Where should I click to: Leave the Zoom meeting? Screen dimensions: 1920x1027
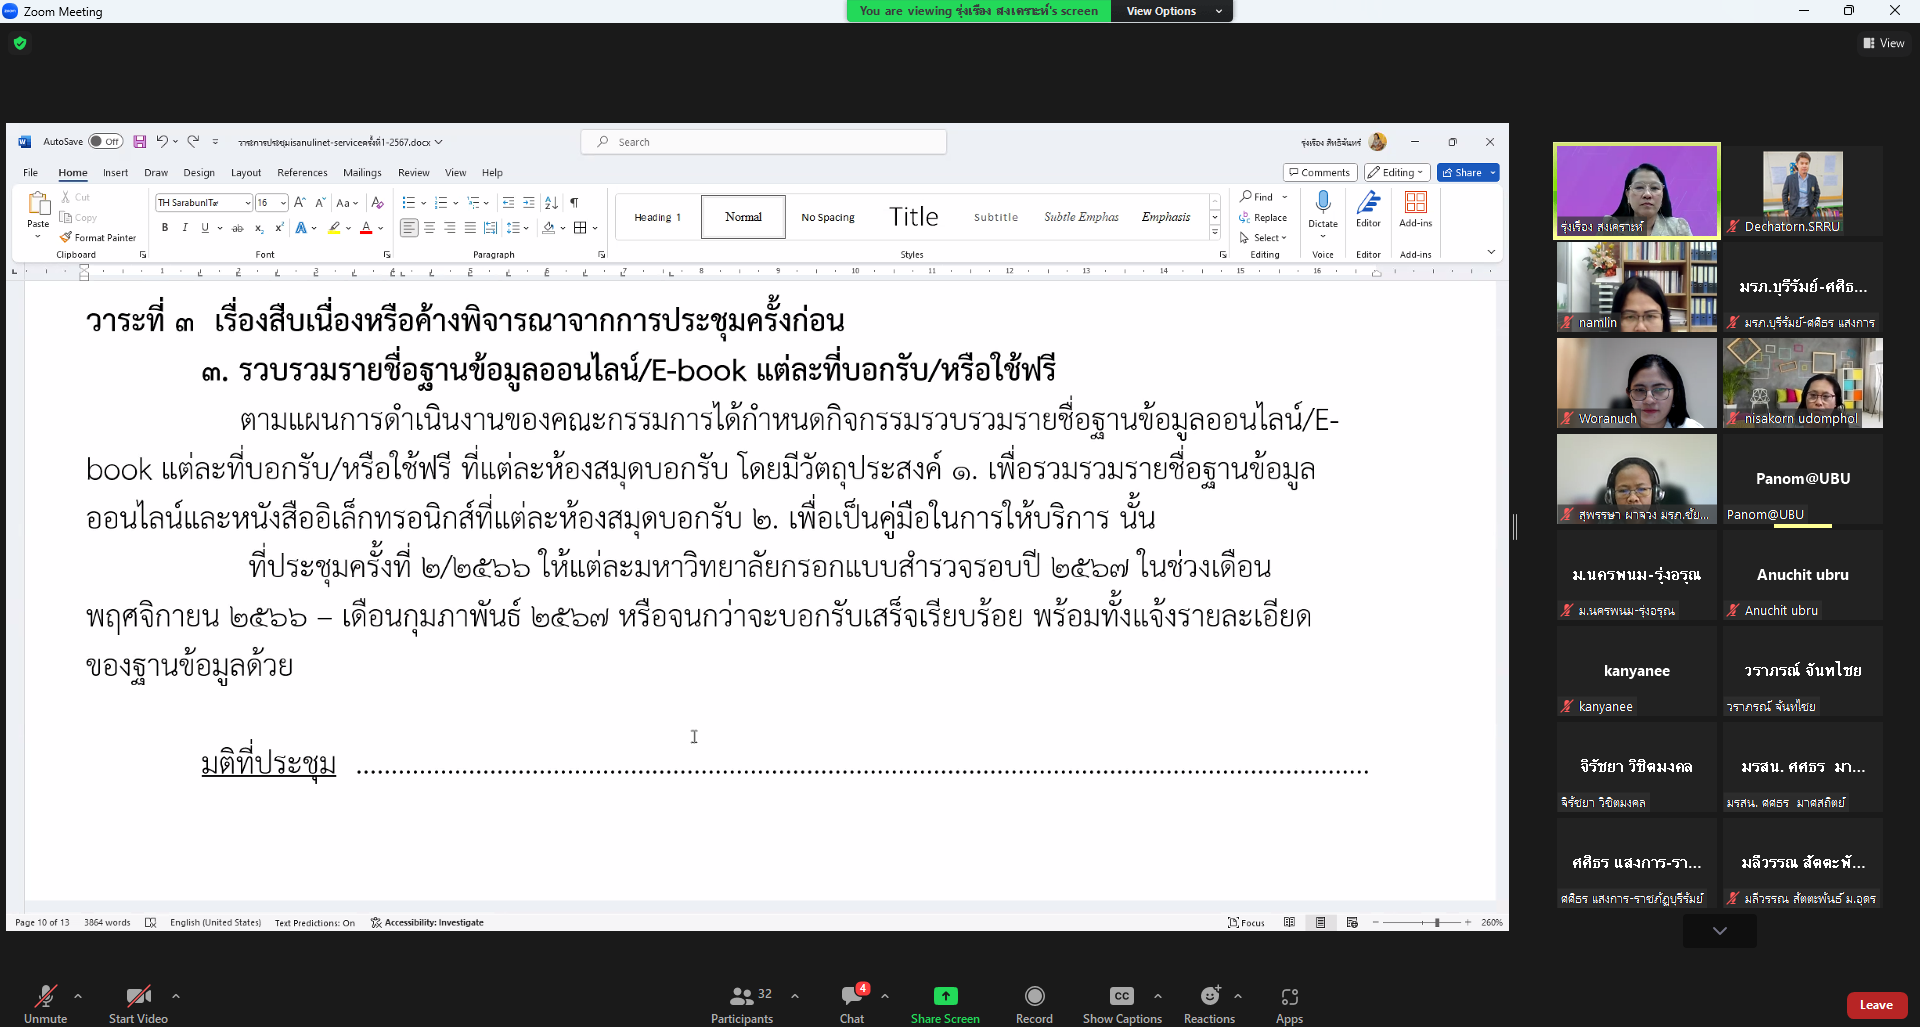tap(1876, 1005)
